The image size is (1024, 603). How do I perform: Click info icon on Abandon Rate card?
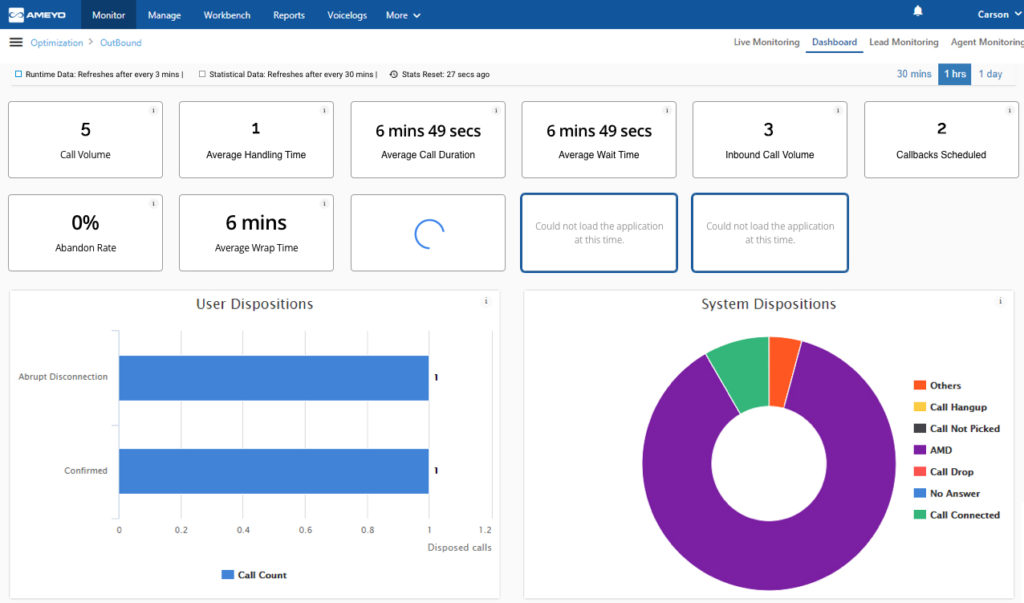[153, 204]
